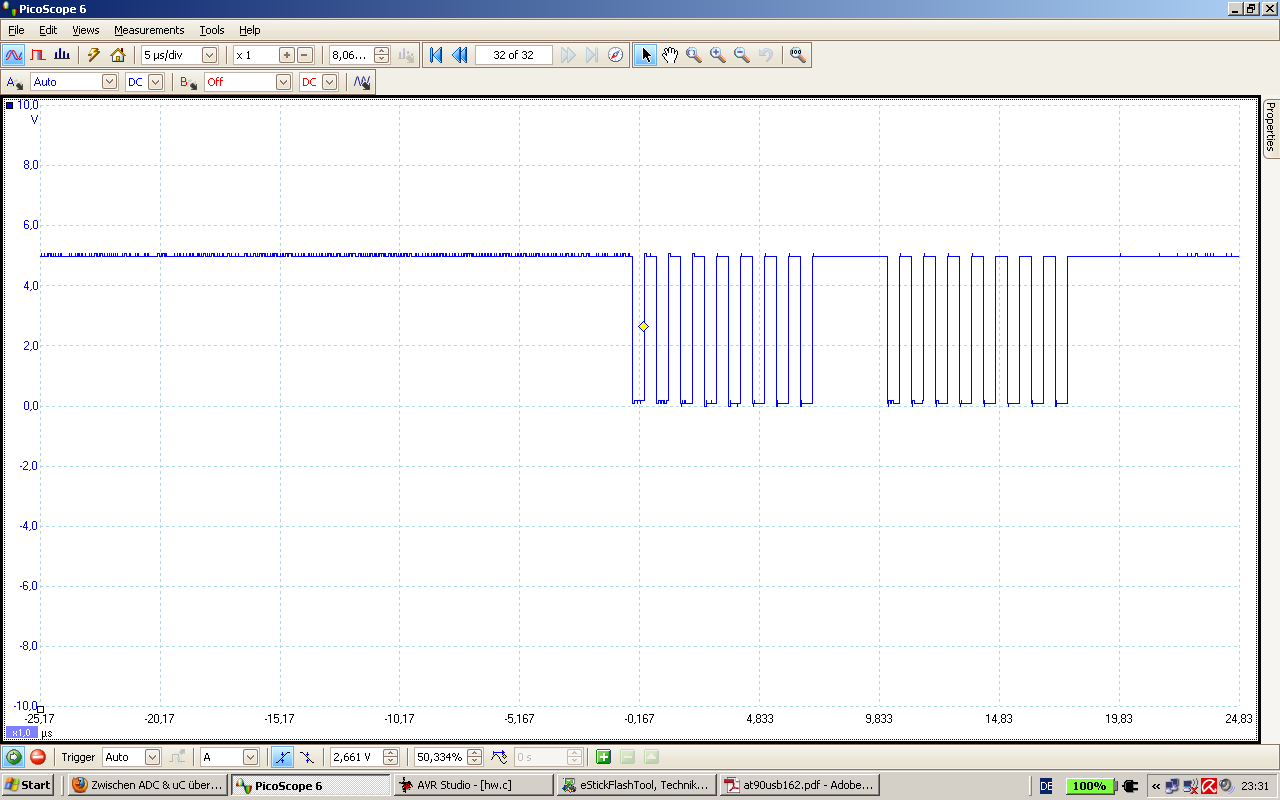The height and width of the screenshot is (800, 1280).
Task: Select rising edge trigger toggle
Action: coord(283,757)
